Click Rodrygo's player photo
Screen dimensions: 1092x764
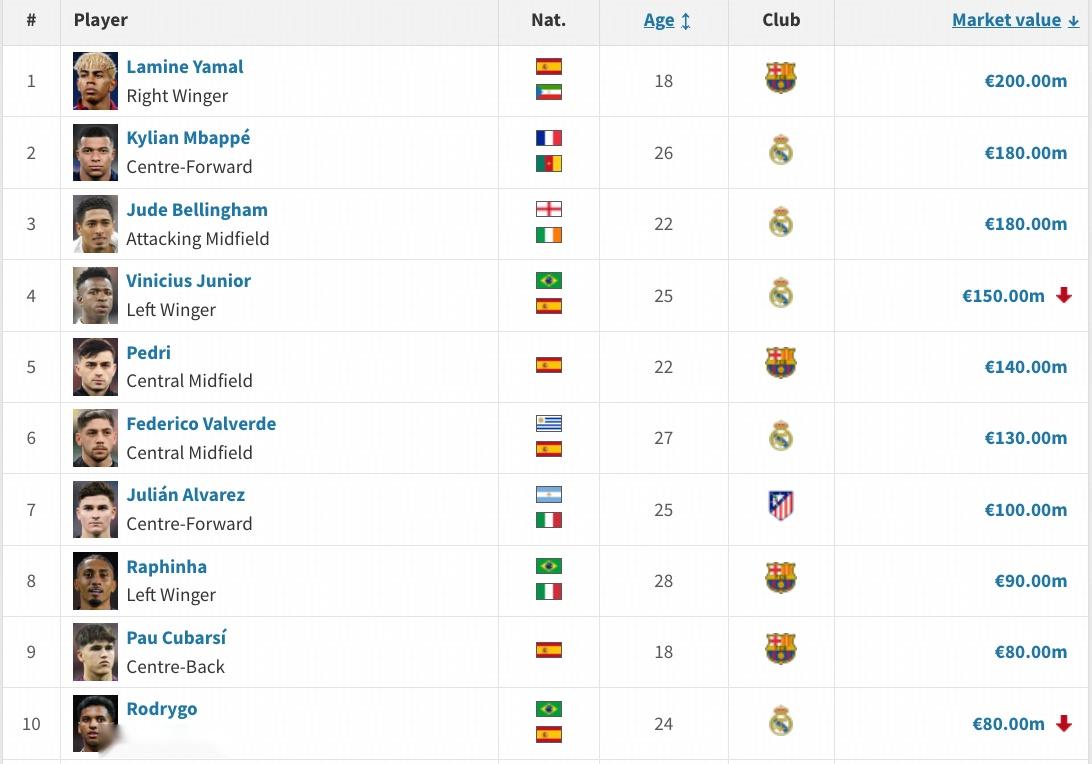pyautogui.click(x=96, y=723)
